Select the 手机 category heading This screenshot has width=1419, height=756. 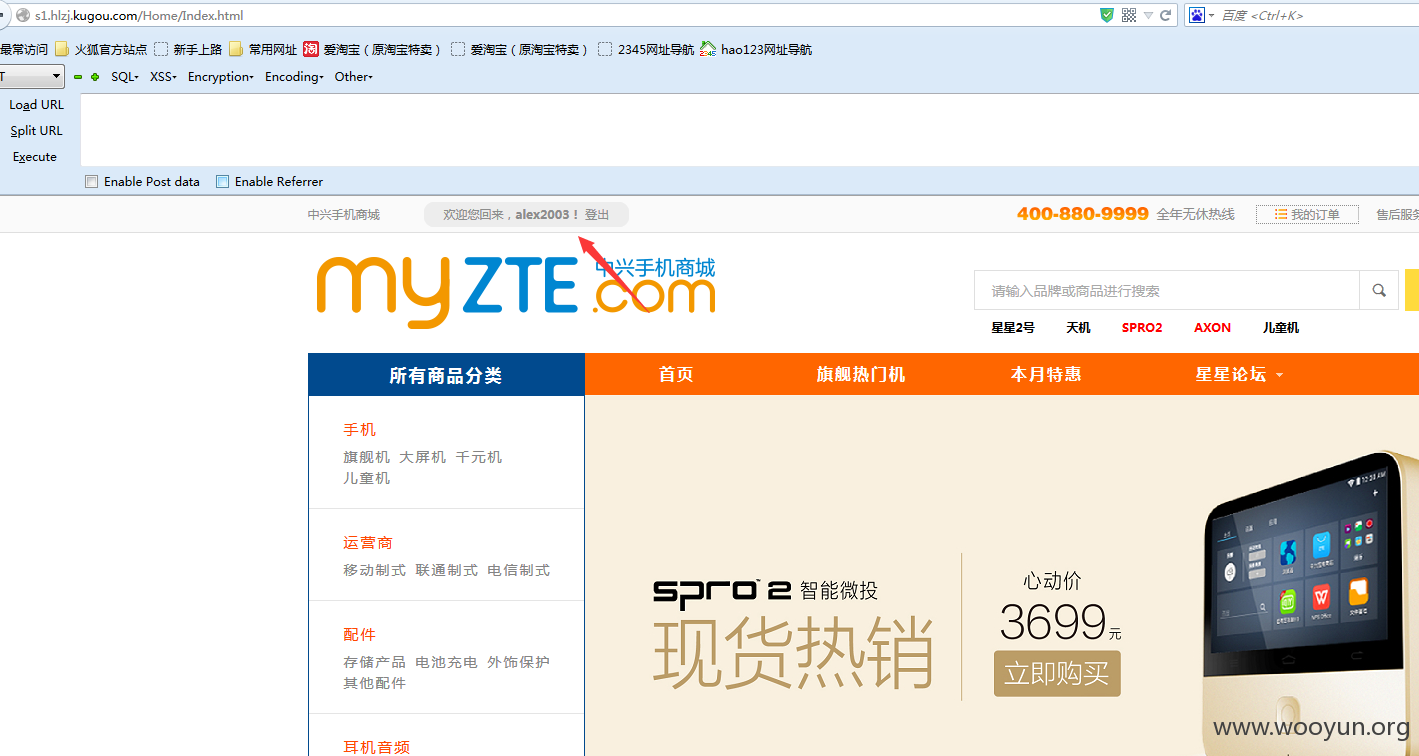359,430
